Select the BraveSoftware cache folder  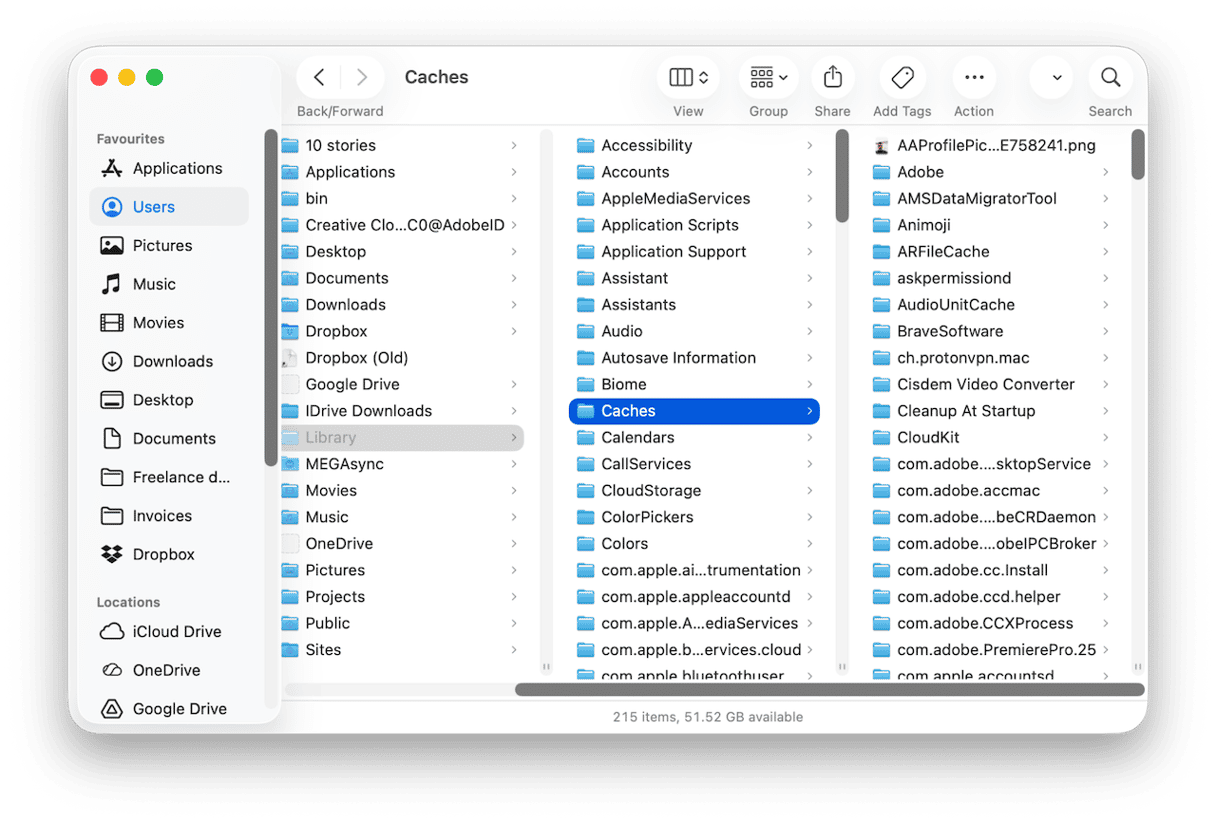pos(949,331)
